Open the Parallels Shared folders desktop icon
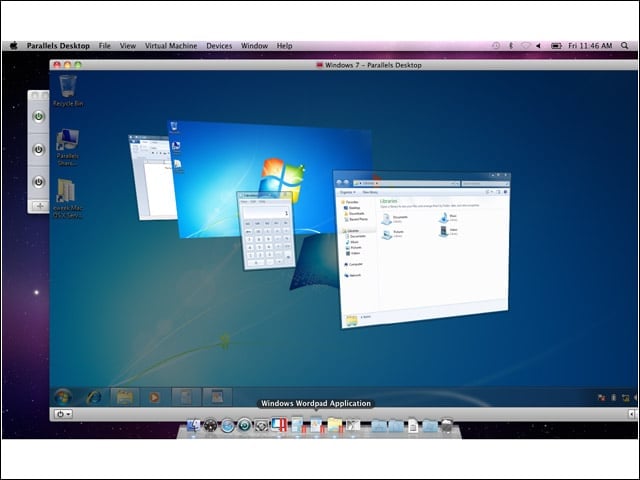 coord(67,147)
